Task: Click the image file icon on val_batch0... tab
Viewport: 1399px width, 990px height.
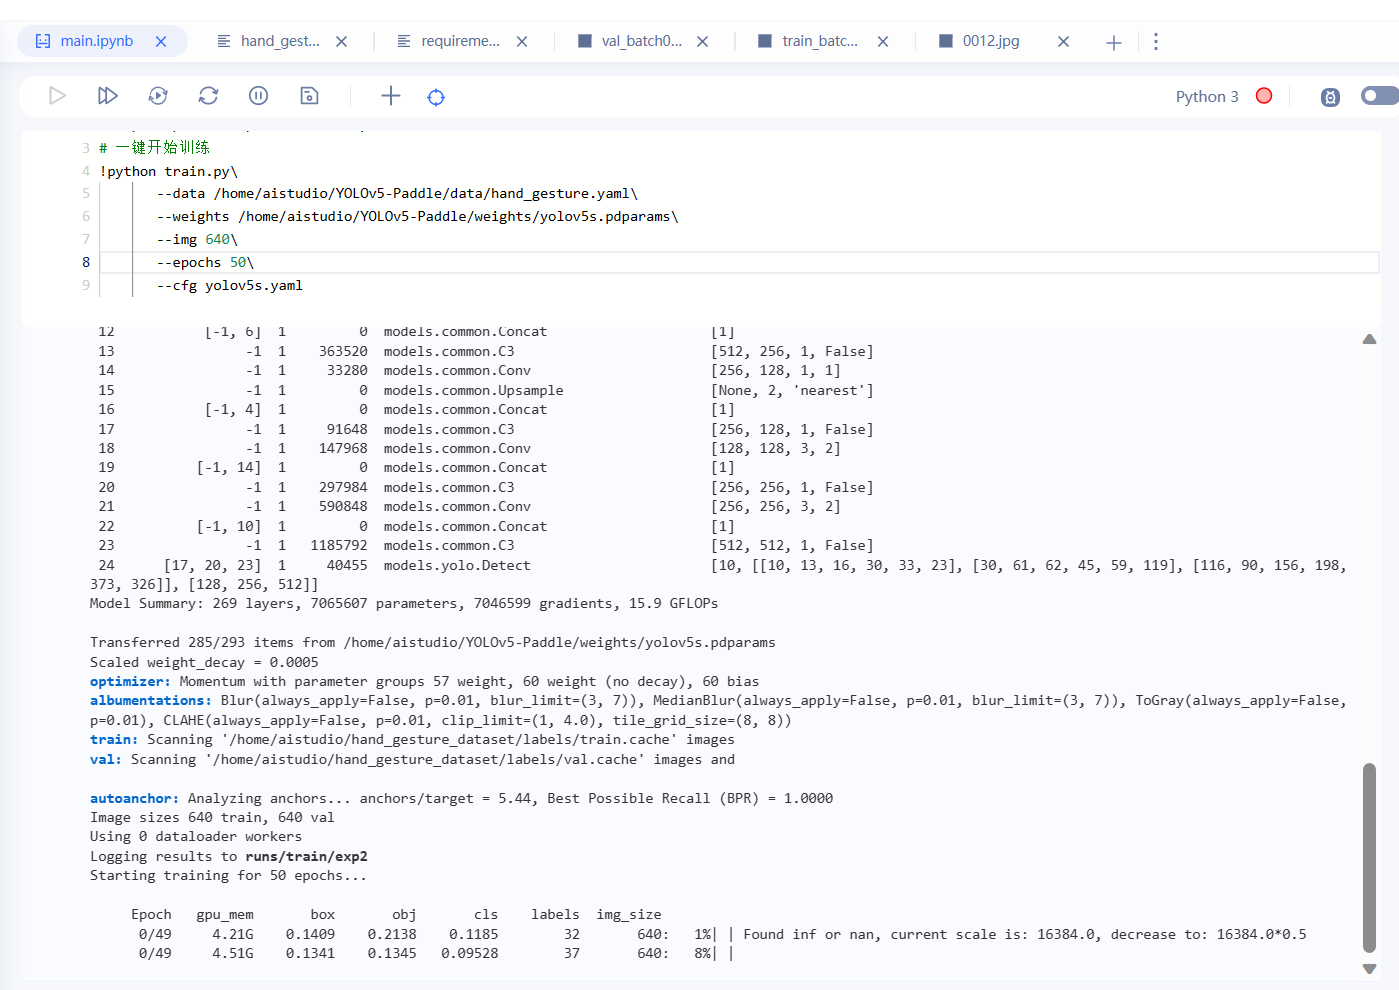Action: pos(585,41)
